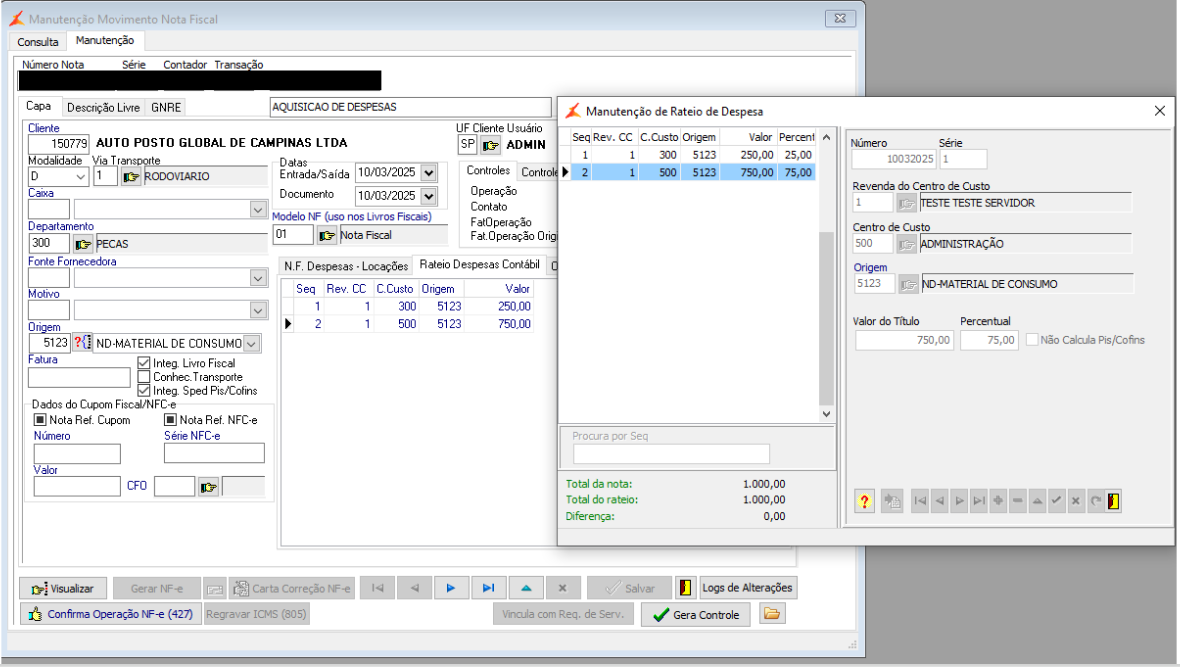Open the CFO lookup hand icon
This screenshot has height=667, width=1180.
(208, 487)
